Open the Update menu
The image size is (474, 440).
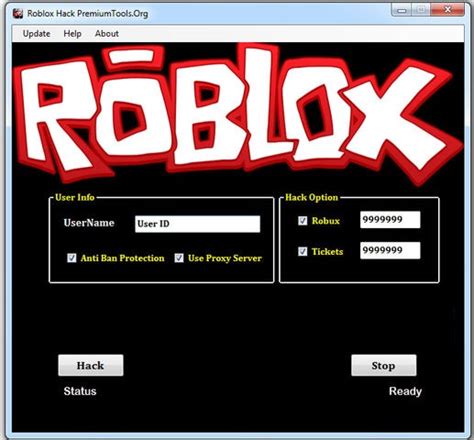click(36, 34)
